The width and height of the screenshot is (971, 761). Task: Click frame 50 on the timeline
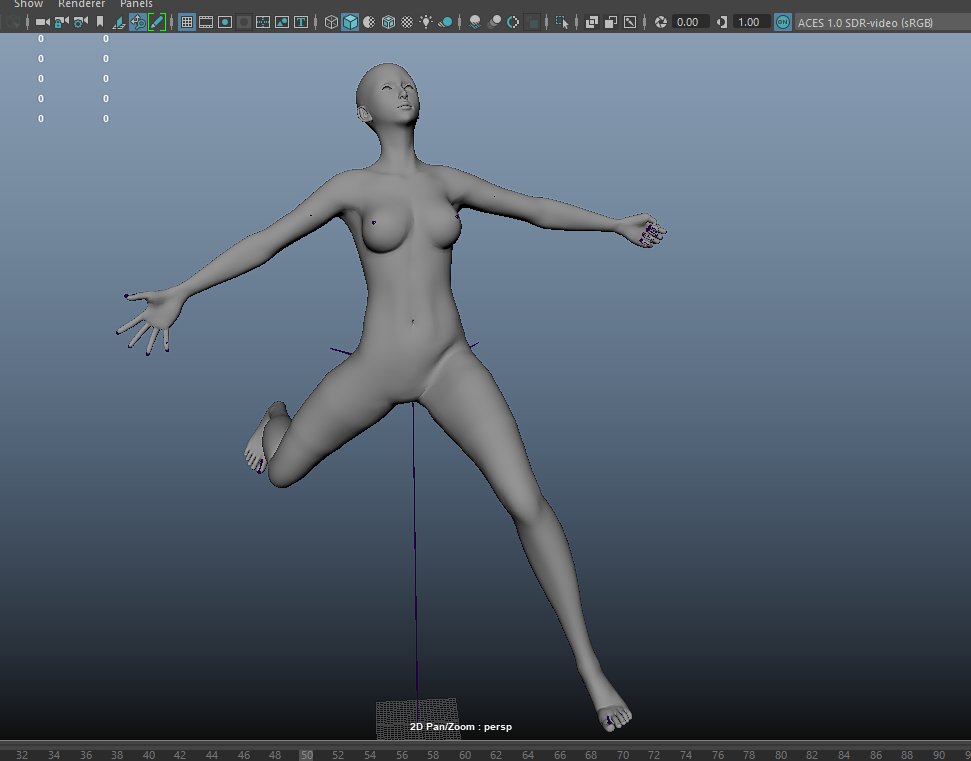coord(307,755)
